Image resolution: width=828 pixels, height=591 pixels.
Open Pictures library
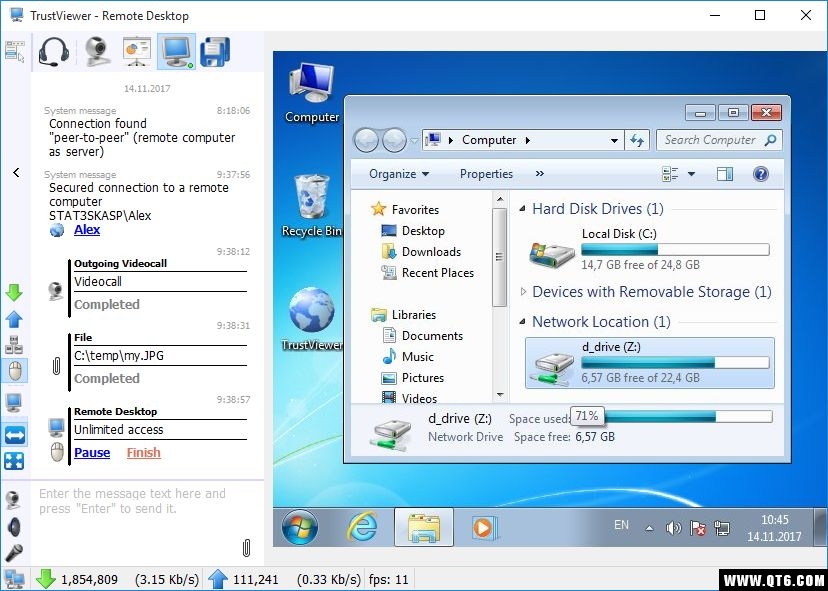click(x=413, y=378)
